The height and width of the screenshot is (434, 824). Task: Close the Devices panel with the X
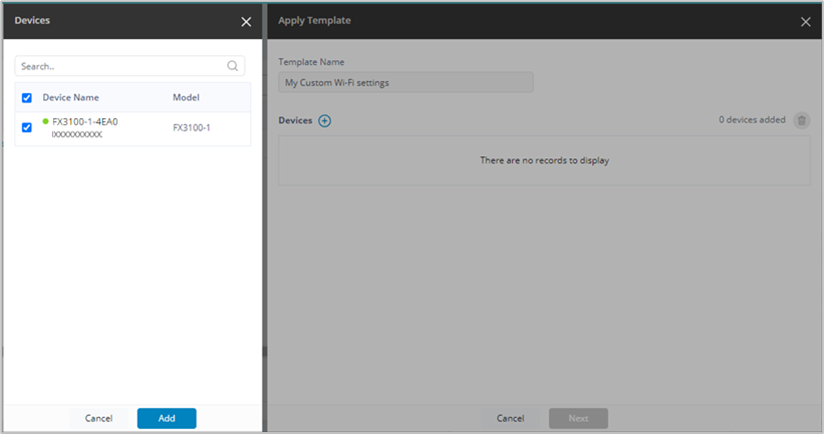[x=246, y=22]
